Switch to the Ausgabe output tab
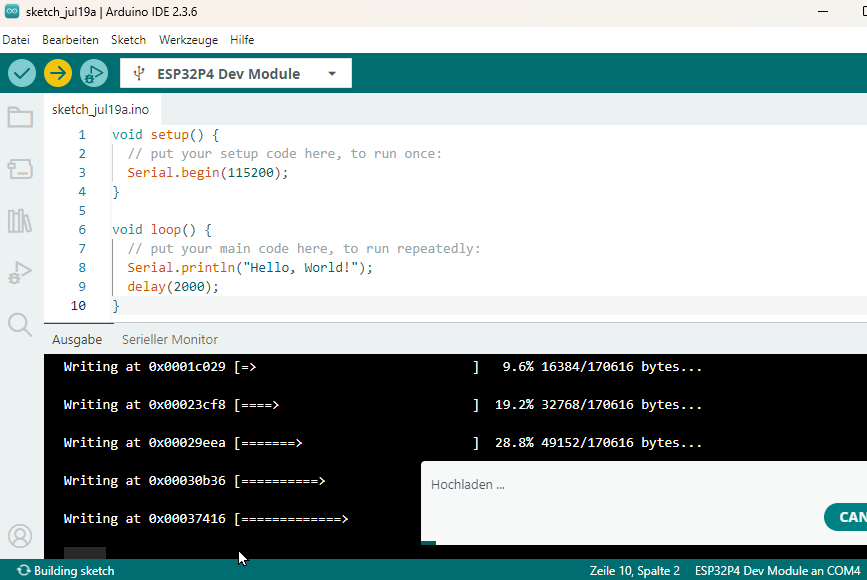Viewport: 867px width, 580px height. [x=77, y=340]
